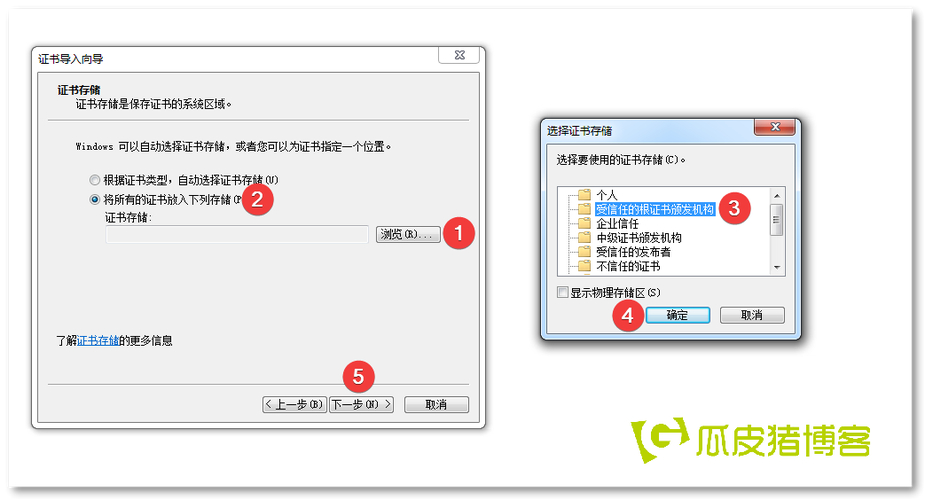Select 受信任的发布者 store
925x500 pixels.
pos(634,252)
